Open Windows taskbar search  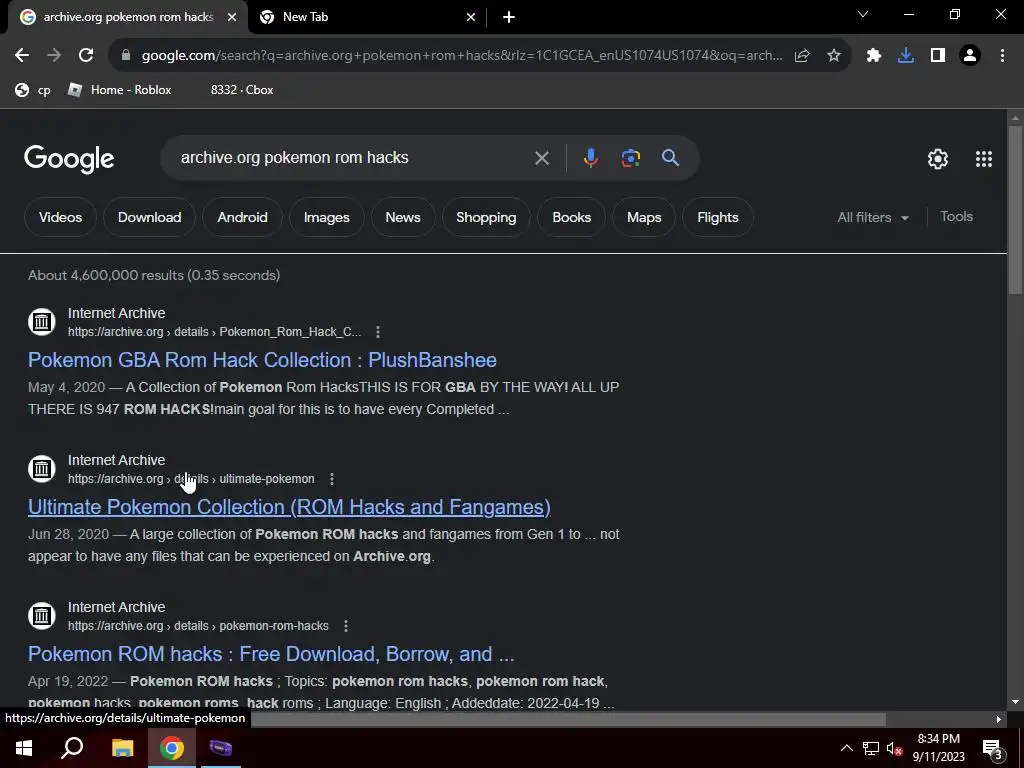click(x=72, y=748)
